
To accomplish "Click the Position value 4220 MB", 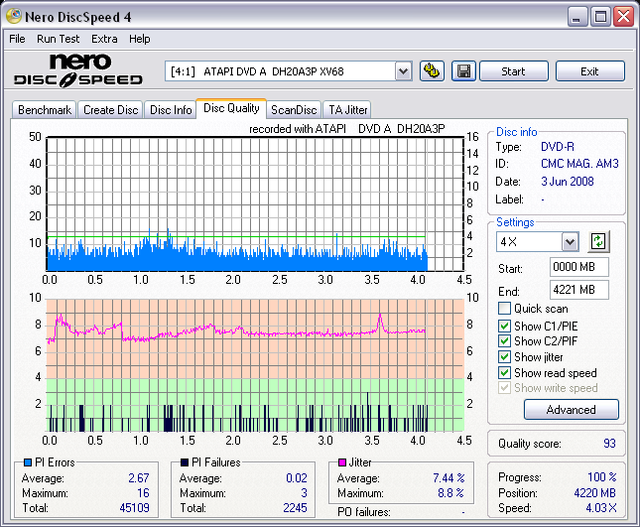I will coord(595,493).
